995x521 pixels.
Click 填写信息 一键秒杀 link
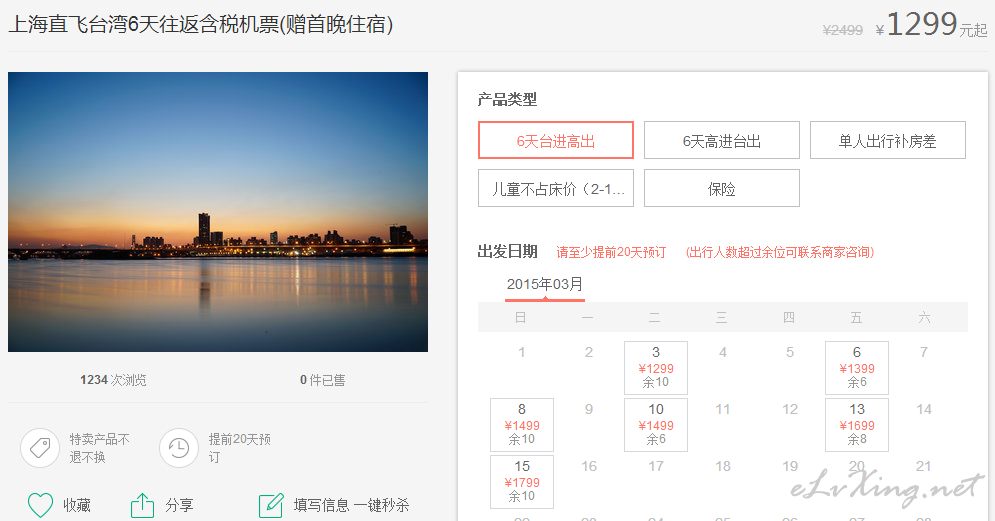click(351, 506)
